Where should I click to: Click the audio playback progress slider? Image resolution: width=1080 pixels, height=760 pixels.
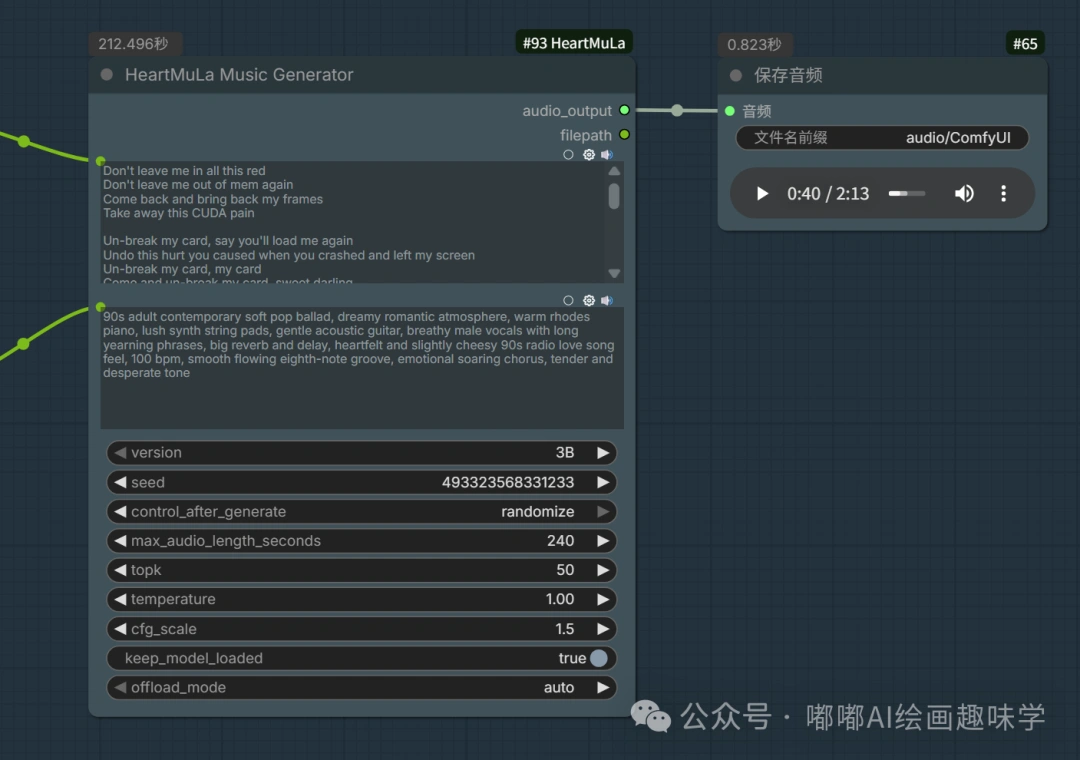[906, 193]
